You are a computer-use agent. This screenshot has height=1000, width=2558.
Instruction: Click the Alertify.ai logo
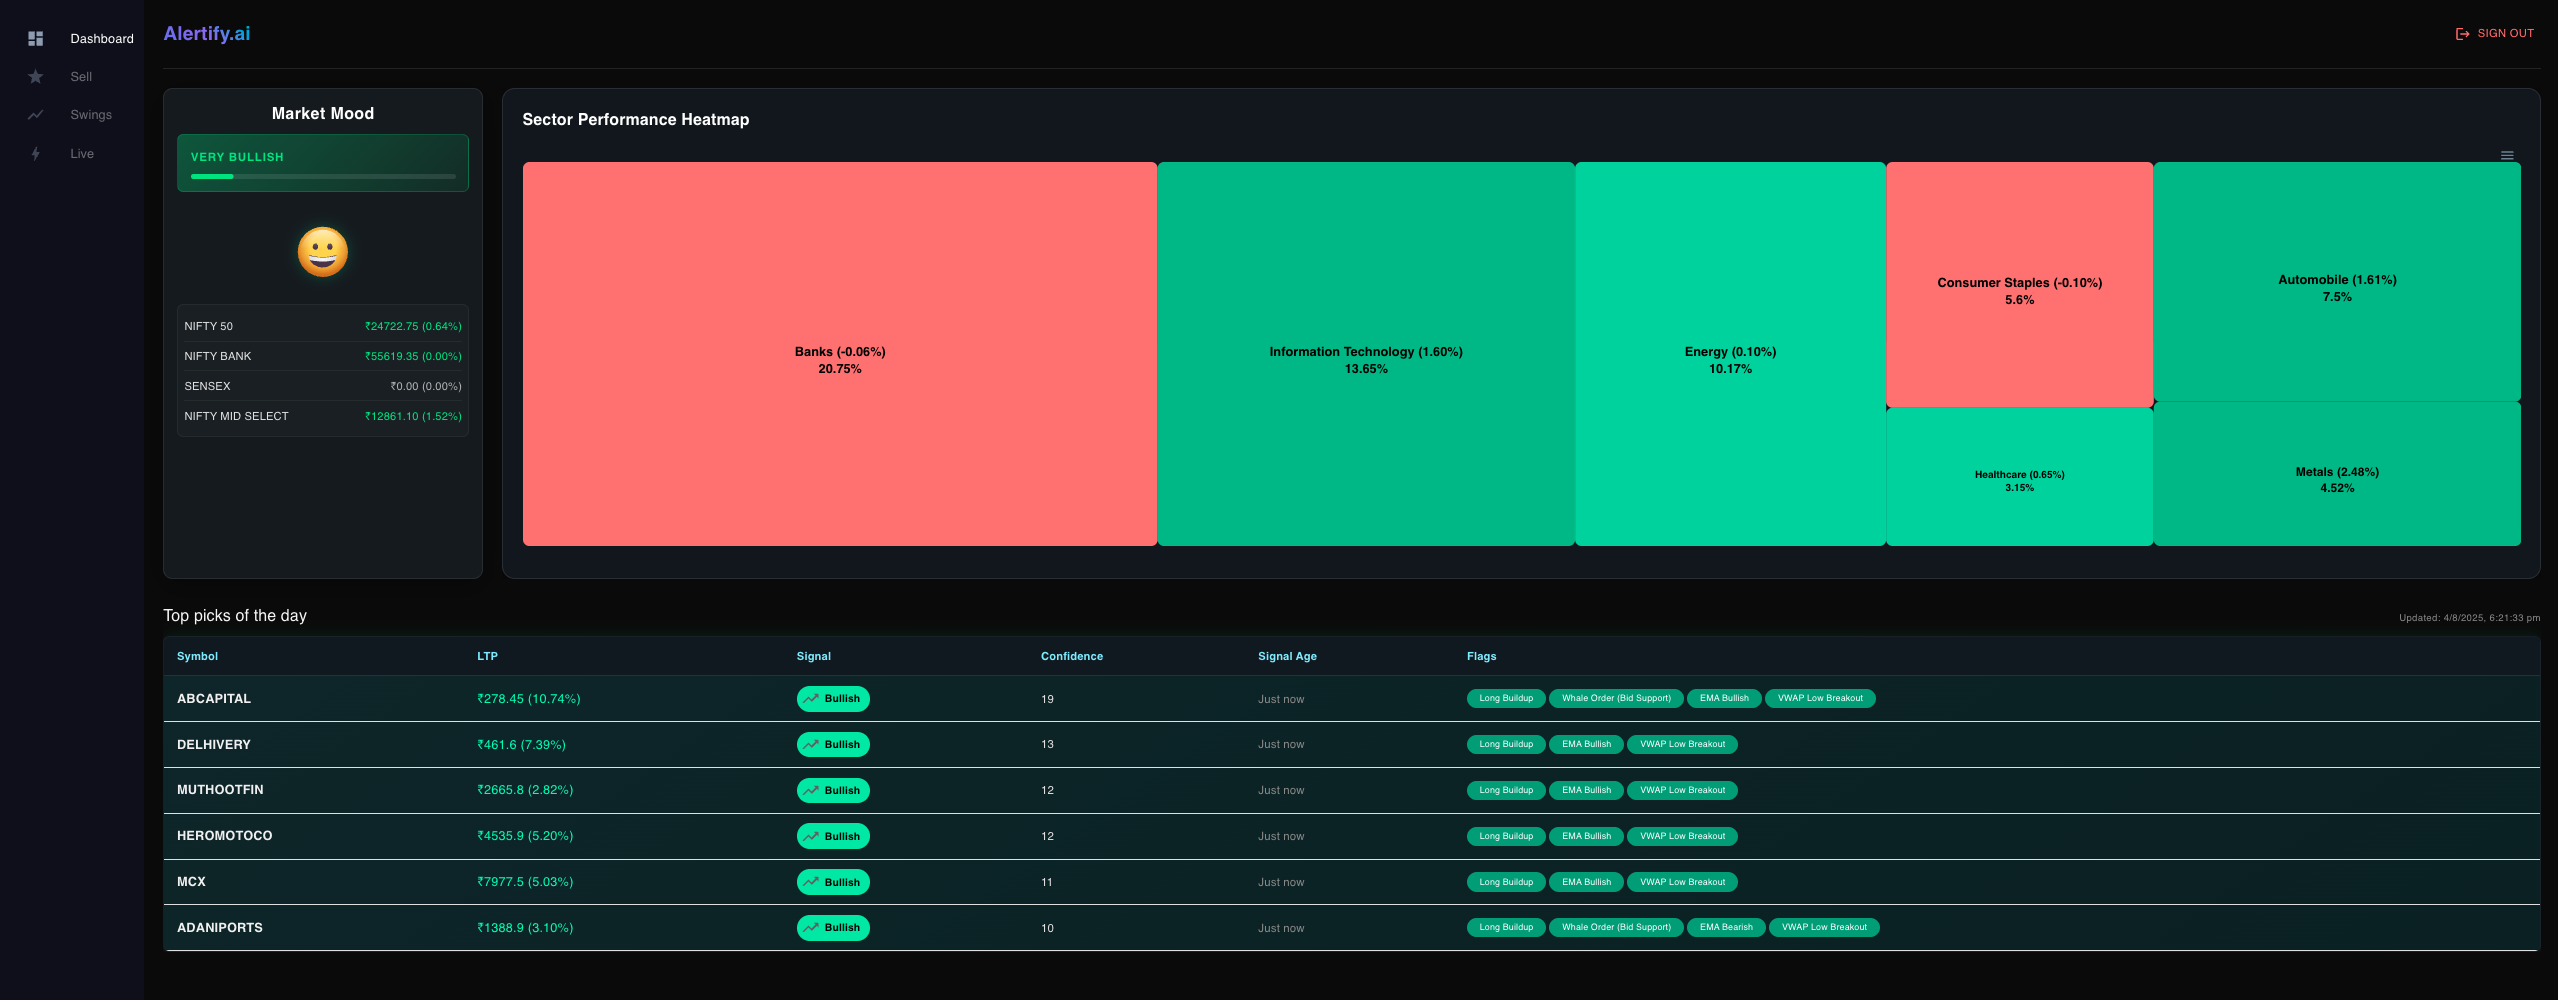click(206, 33)
